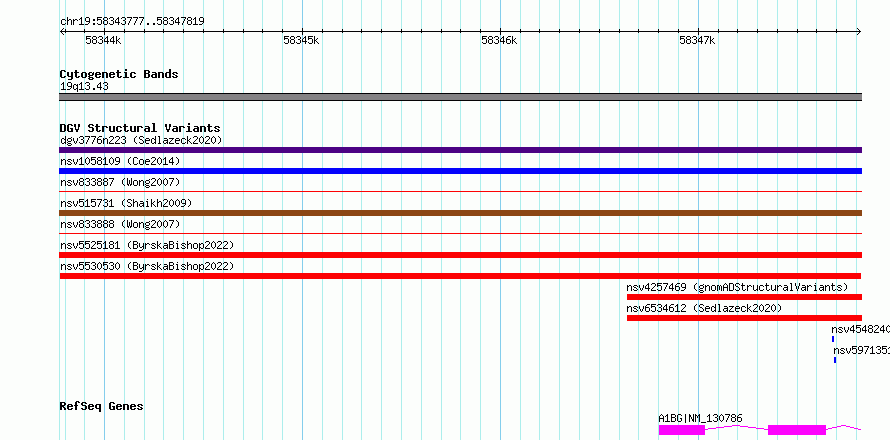Open the nsv4257469 (gnomADStructuralVariants) label
The image size is (890, 440).
pos(737,287)
